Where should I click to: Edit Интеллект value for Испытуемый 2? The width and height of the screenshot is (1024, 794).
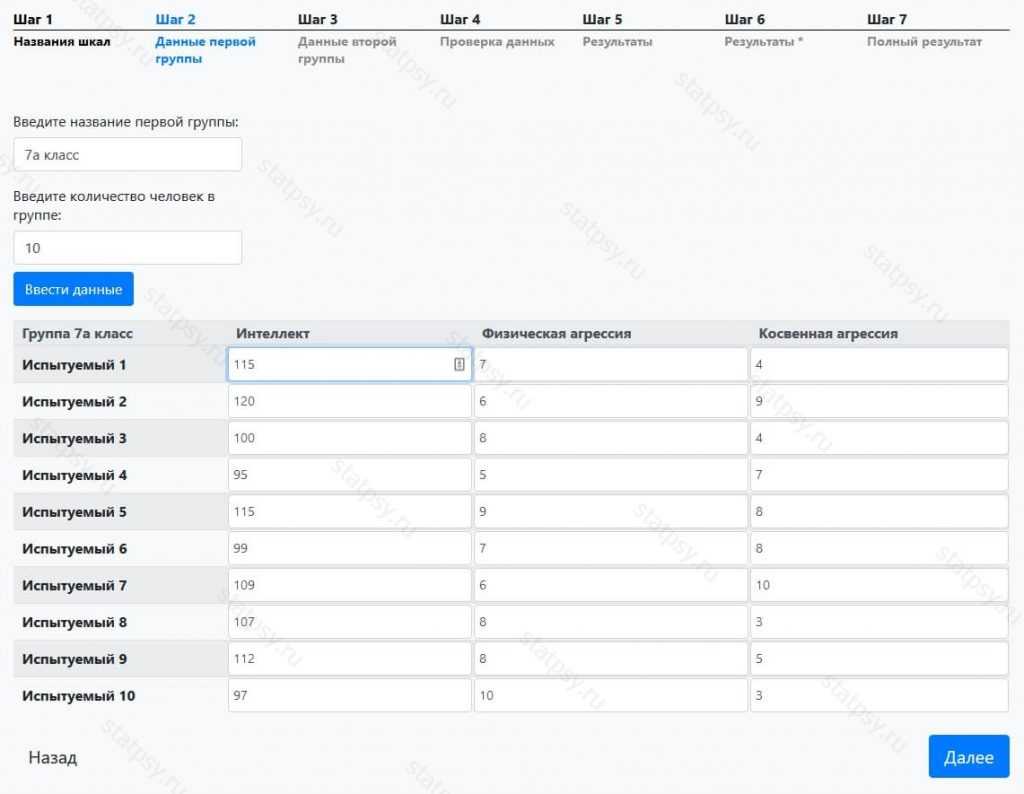[x=349, y=402]
